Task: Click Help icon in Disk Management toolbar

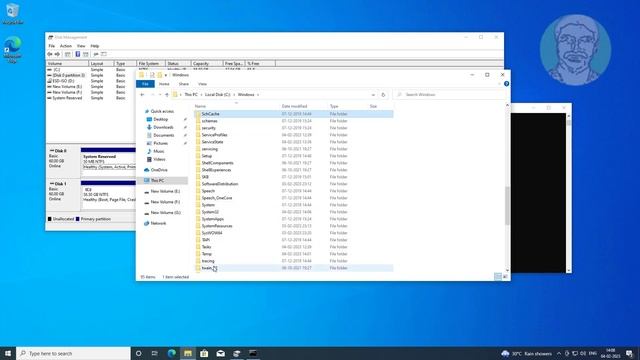Action: [x=78, y=54]
